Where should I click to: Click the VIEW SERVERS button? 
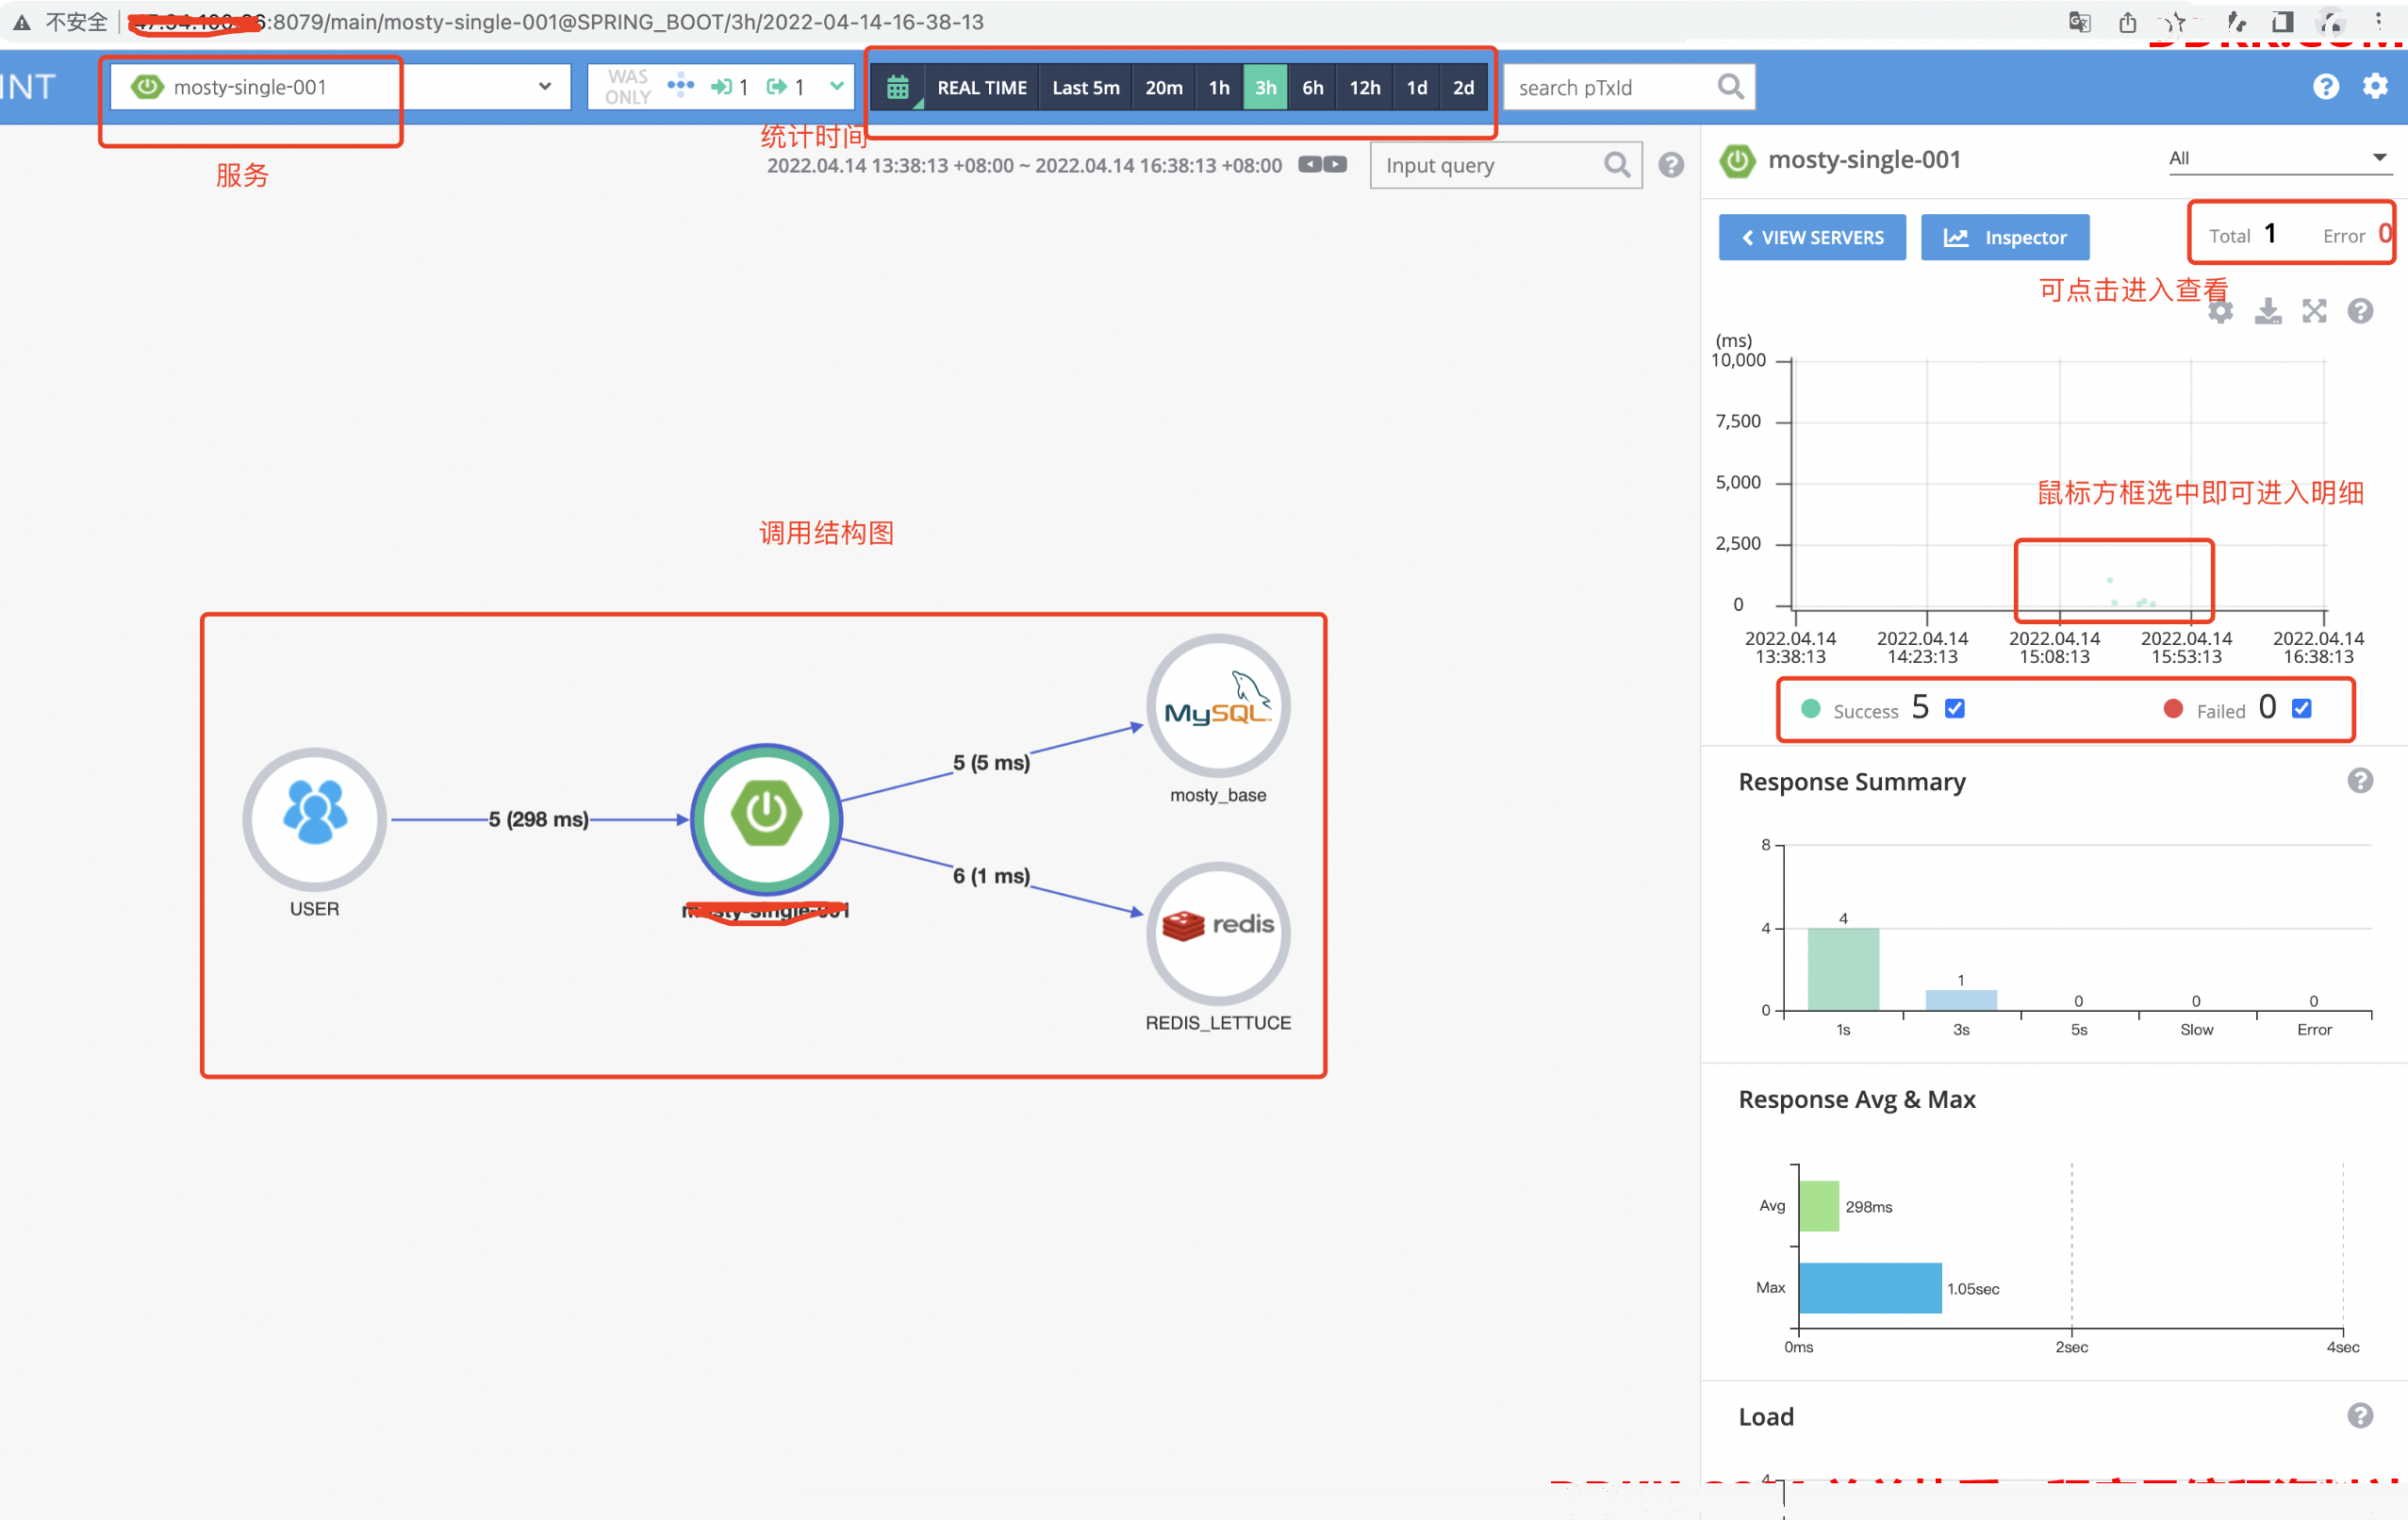tap(1812, 237)
